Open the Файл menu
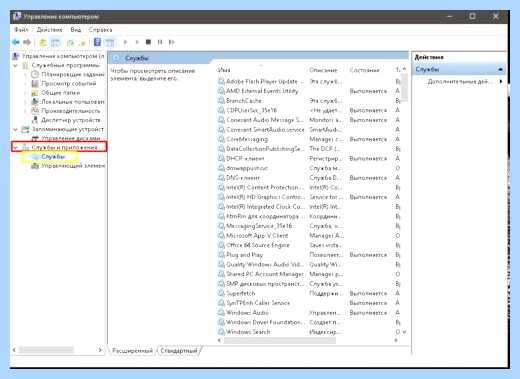The image size is (520, 379). tap(21, 30)
